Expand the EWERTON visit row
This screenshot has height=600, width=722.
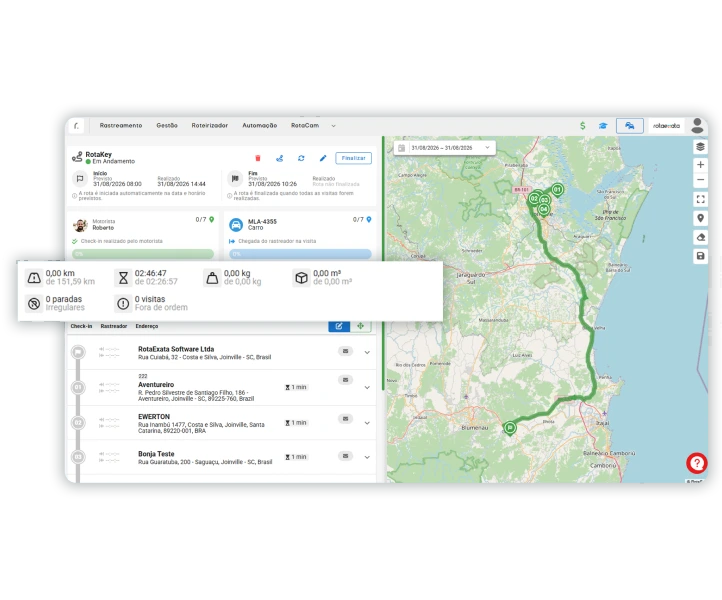(x=367, y=423)
